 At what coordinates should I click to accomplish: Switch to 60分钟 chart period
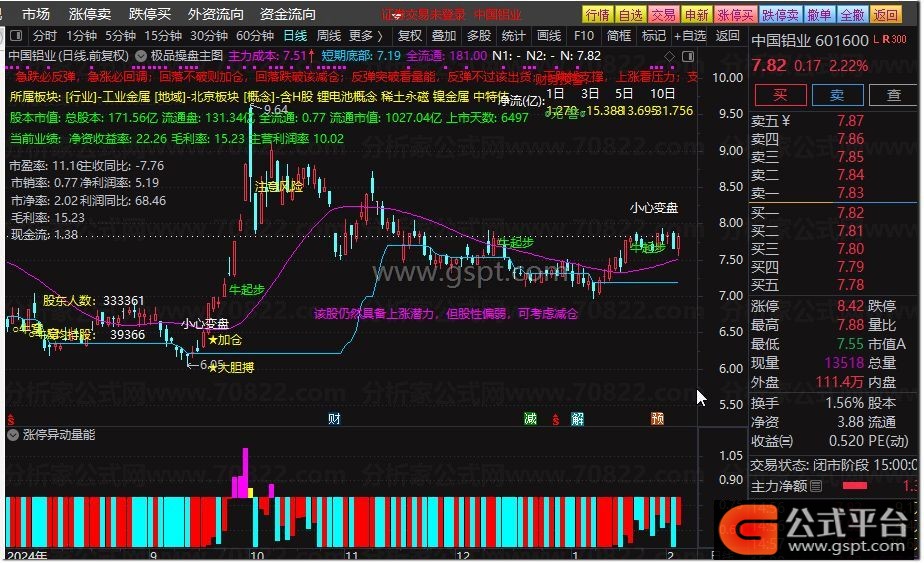pos(255,36)
